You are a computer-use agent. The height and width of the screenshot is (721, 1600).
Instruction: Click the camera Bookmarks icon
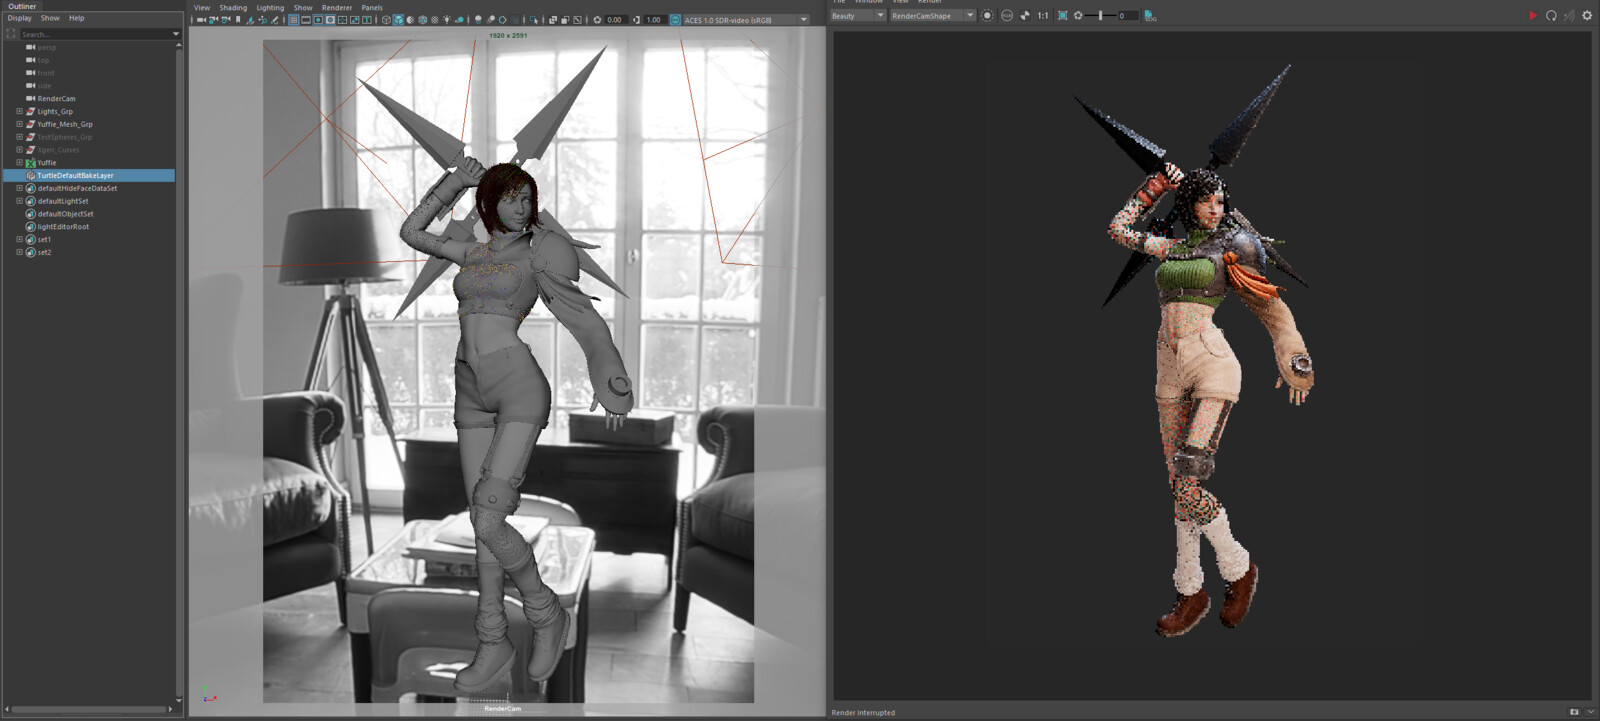point(238,20)
